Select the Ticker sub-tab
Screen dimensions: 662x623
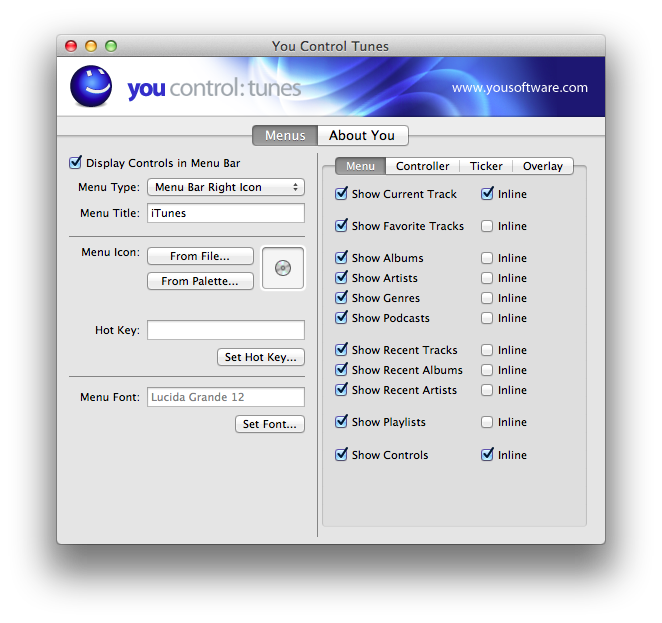[486, 166]
